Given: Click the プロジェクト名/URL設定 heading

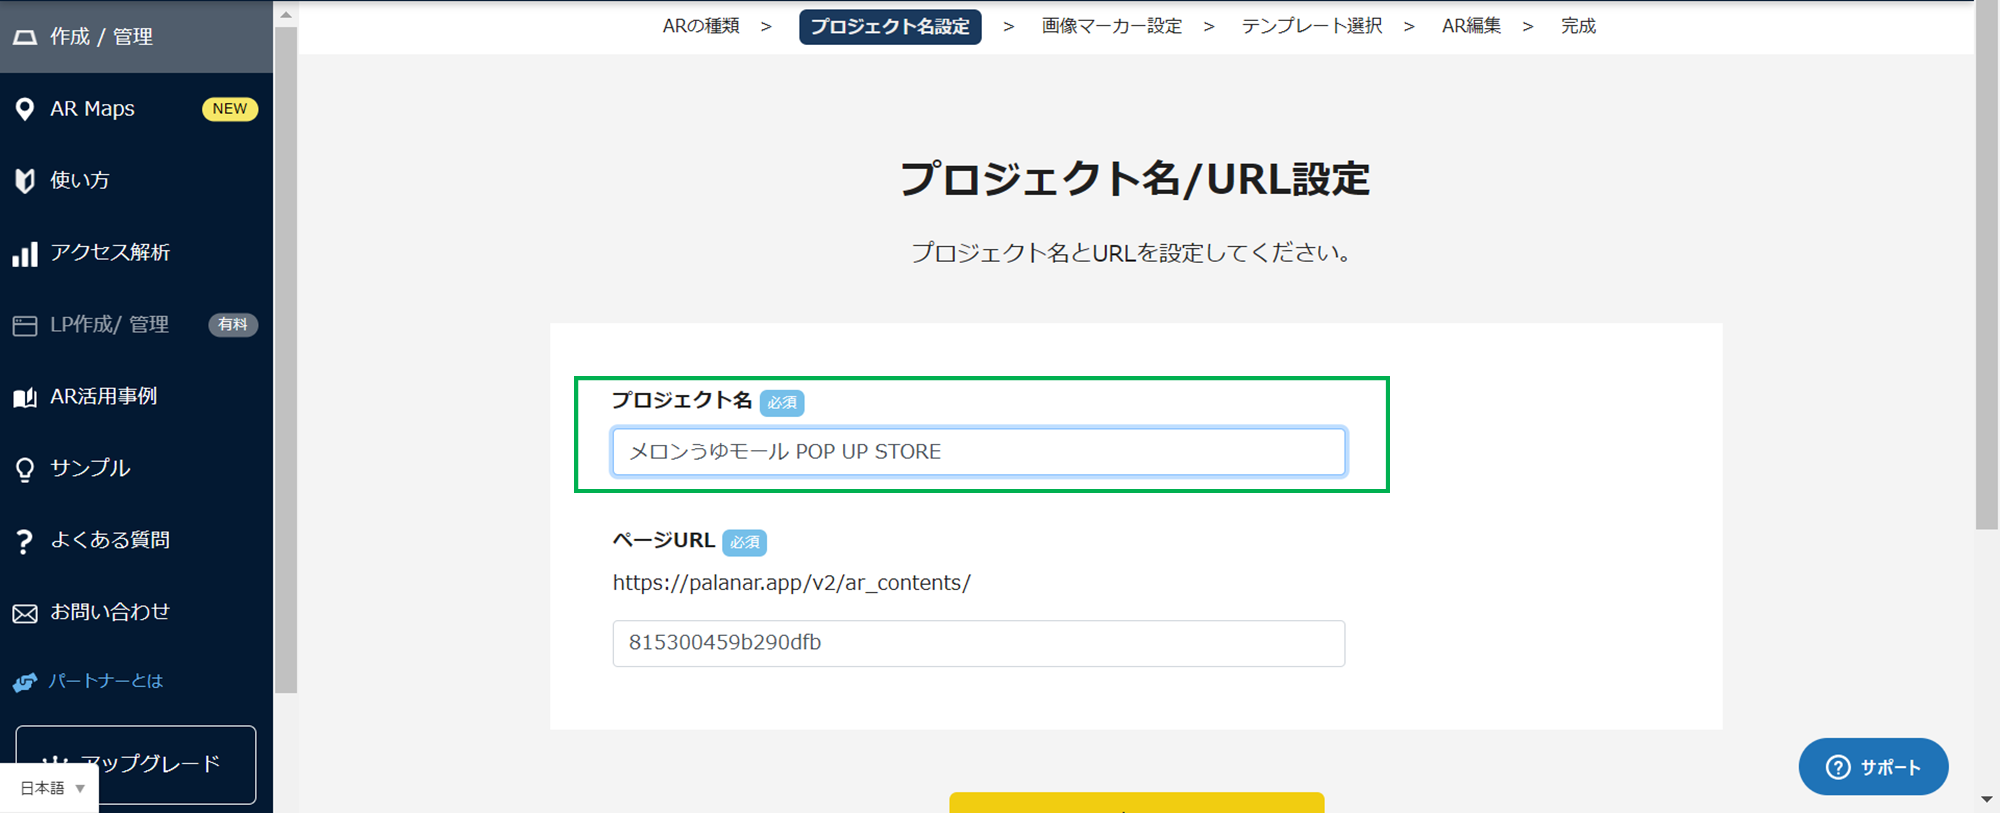Looking at the screenshot, I should pos(1135,179).
